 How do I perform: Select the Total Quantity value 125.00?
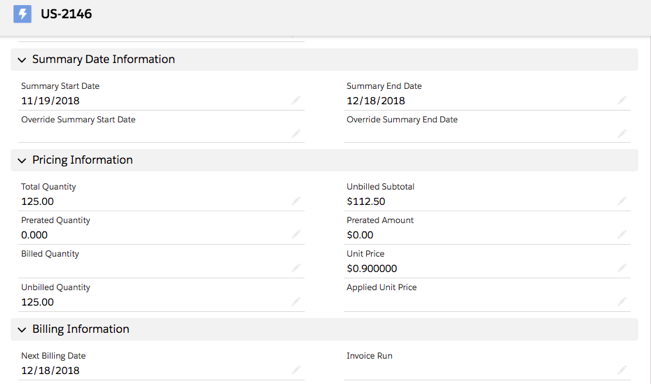[37, 202]
